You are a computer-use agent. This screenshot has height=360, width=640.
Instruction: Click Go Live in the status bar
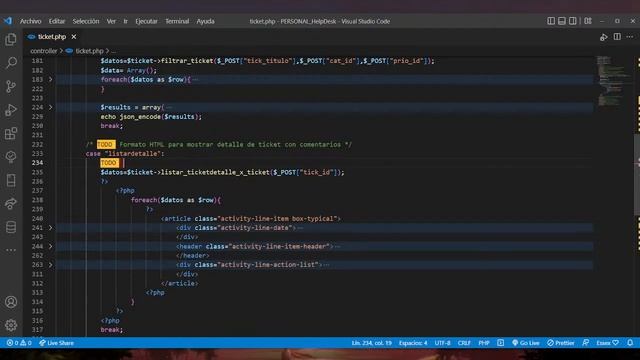[526, 343]
